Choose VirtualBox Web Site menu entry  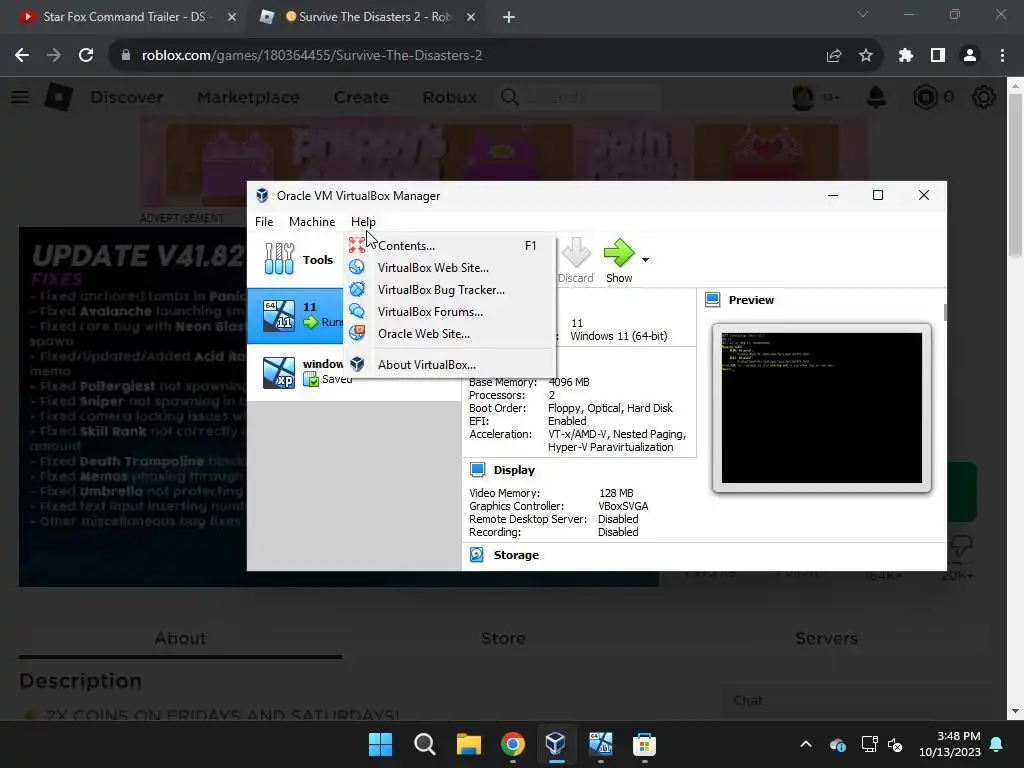449,268
